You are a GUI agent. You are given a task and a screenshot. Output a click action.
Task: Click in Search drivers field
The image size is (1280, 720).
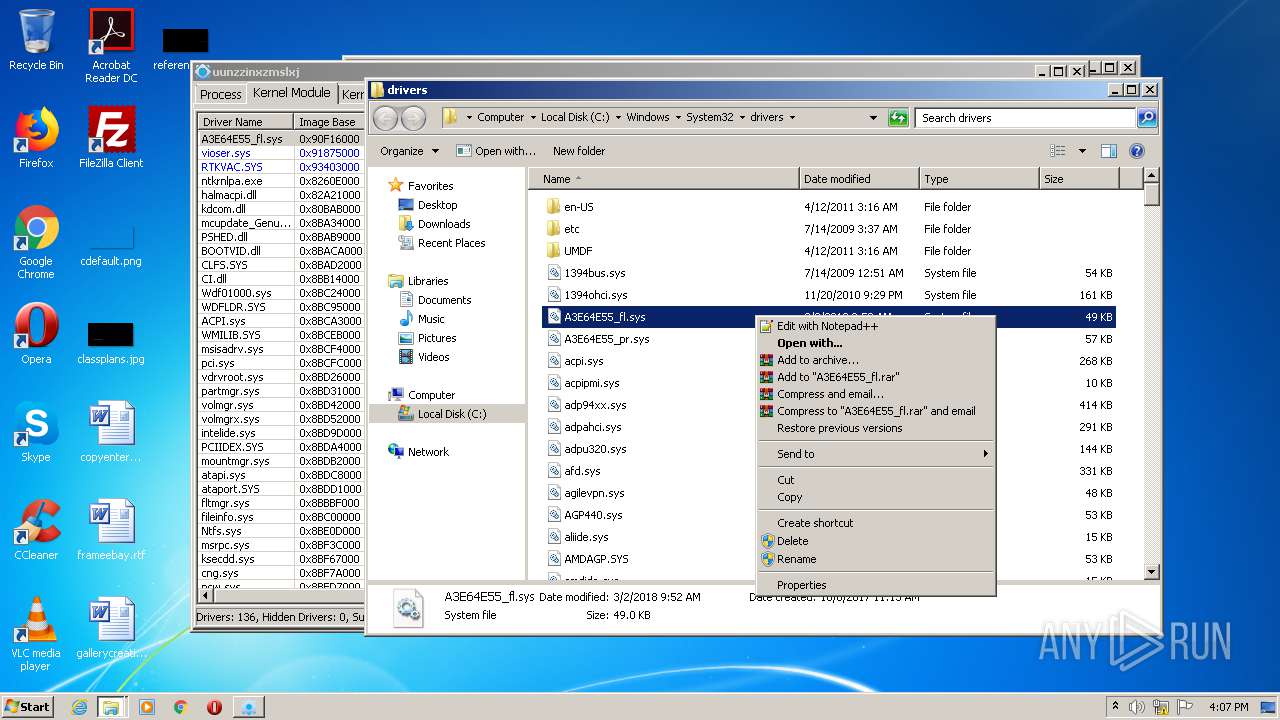1026,118
